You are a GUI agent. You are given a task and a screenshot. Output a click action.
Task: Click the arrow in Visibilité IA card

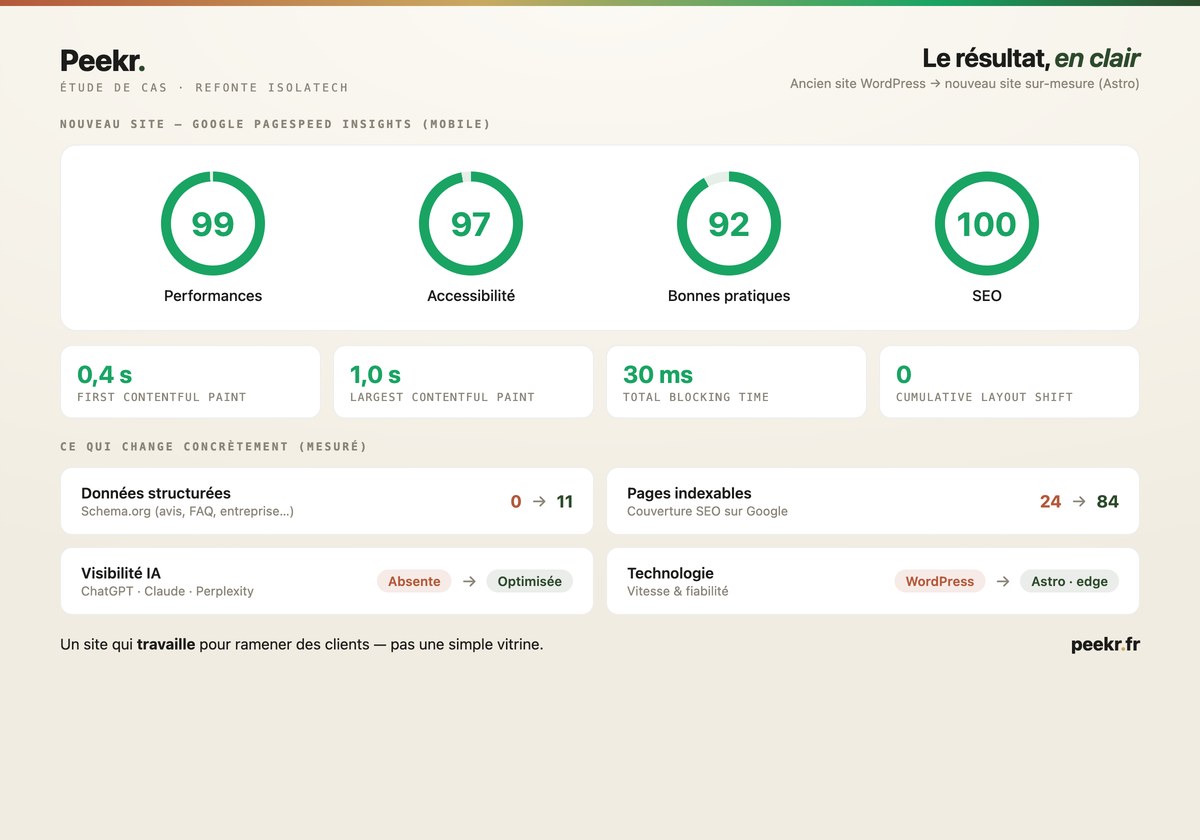469,581
